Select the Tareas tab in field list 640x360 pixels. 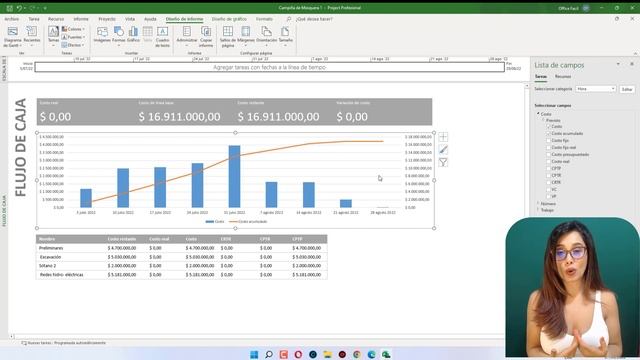(x=540, y=77)
